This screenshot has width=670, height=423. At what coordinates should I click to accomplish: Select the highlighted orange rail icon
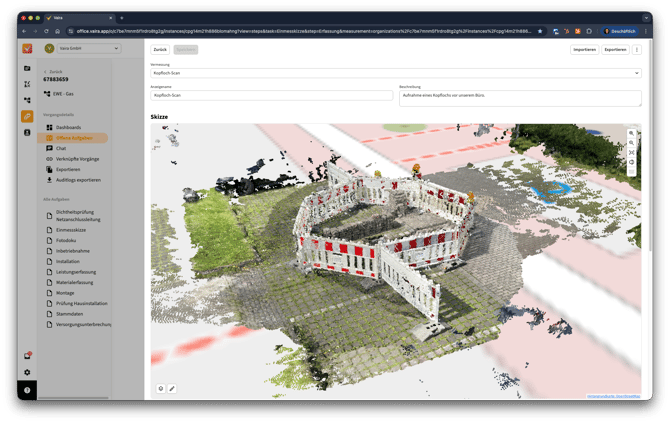[x=27, y=116]
